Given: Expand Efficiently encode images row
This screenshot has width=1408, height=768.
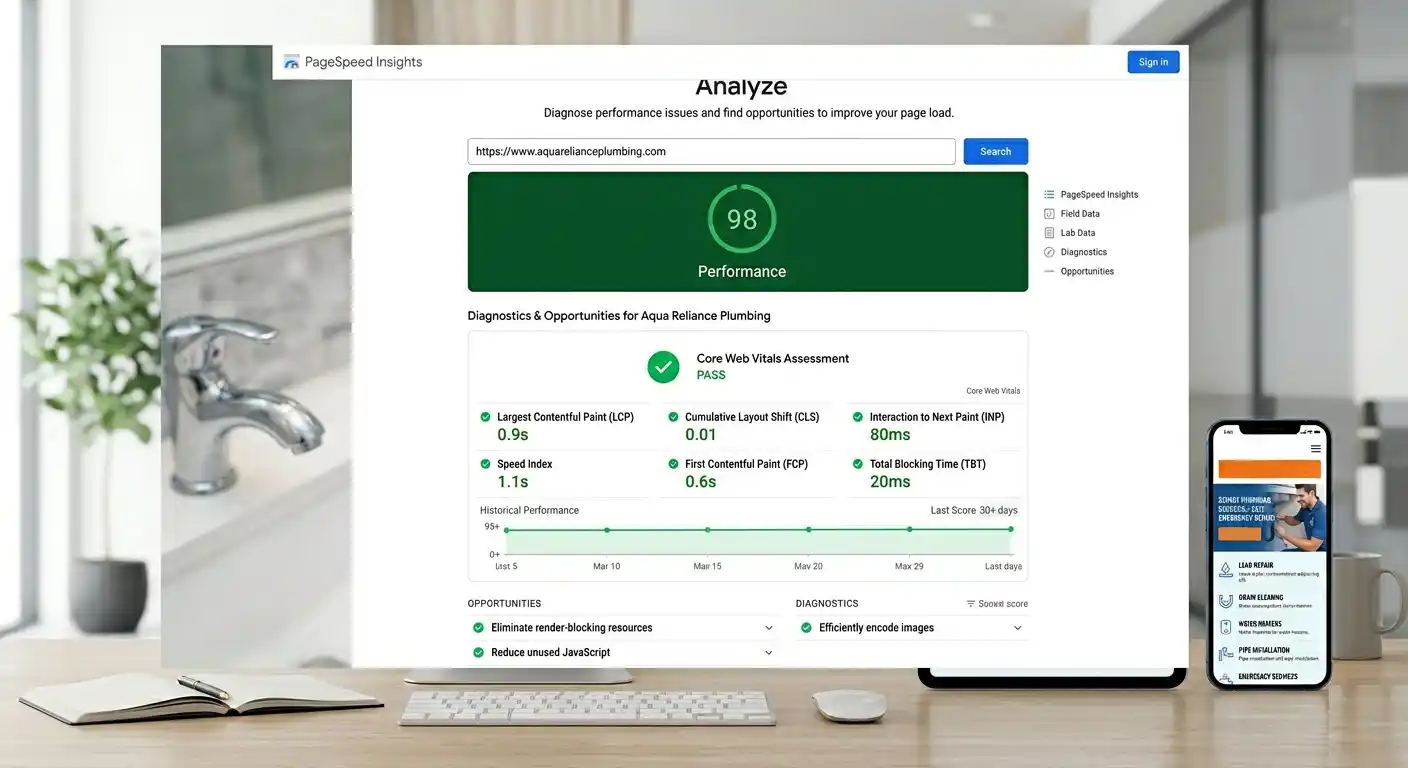Looking at the screenshot, I should click(912, 628).
